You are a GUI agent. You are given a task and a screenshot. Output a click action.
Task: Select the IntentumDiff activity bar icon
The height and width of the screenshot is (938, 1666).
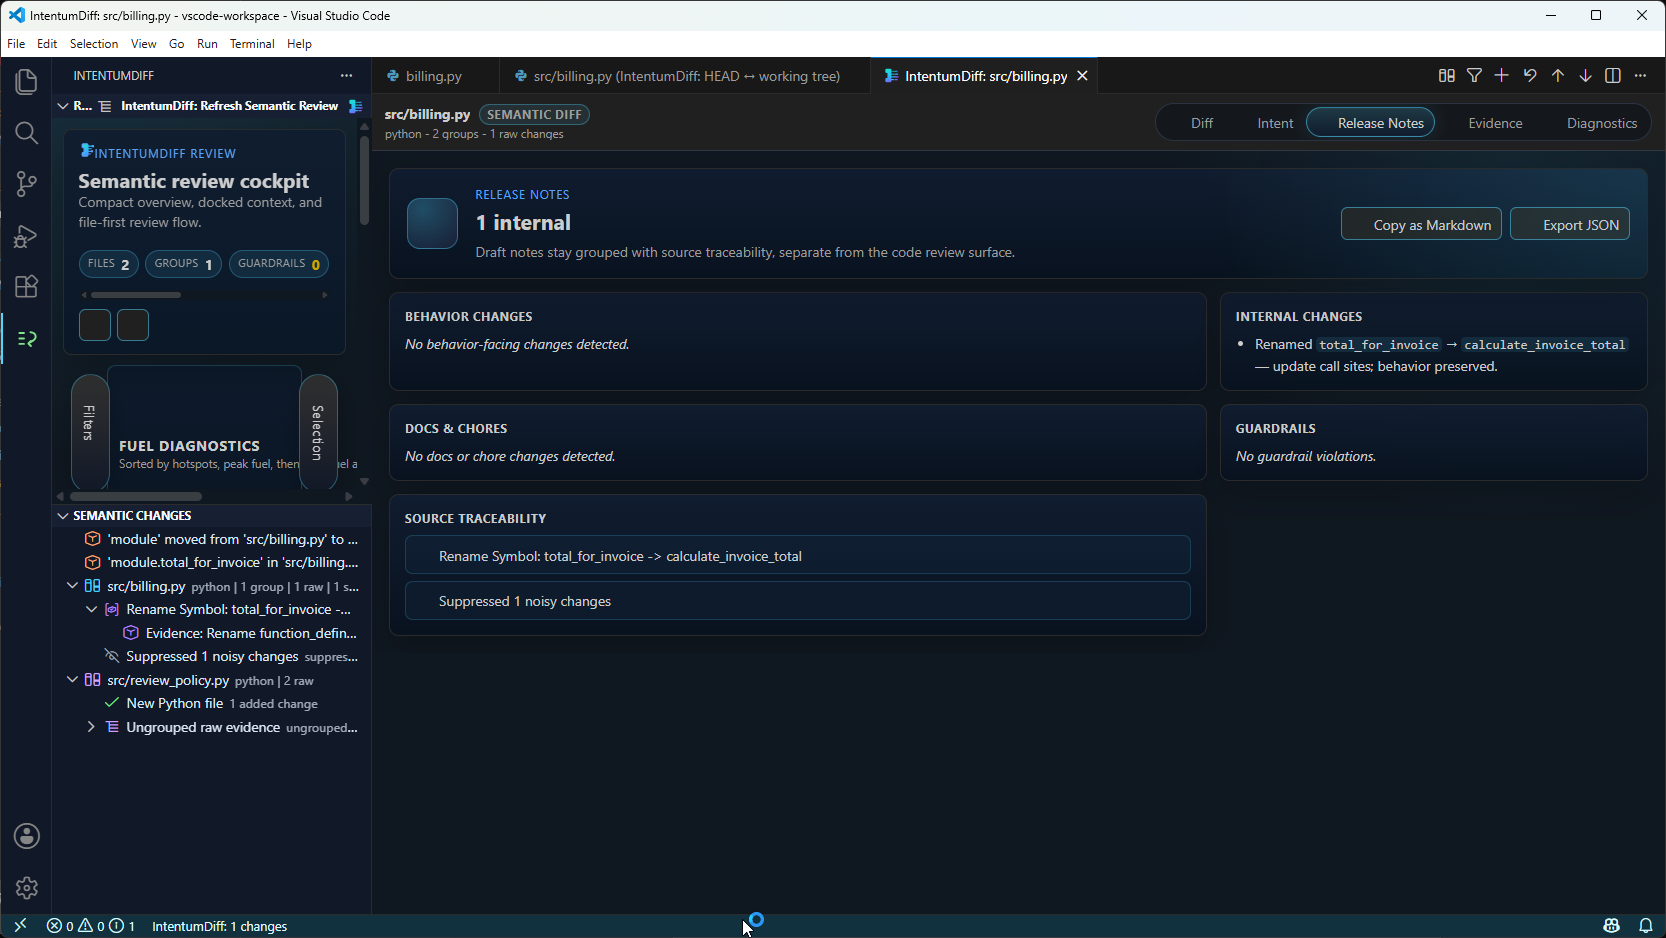click(x=26, y=339)
